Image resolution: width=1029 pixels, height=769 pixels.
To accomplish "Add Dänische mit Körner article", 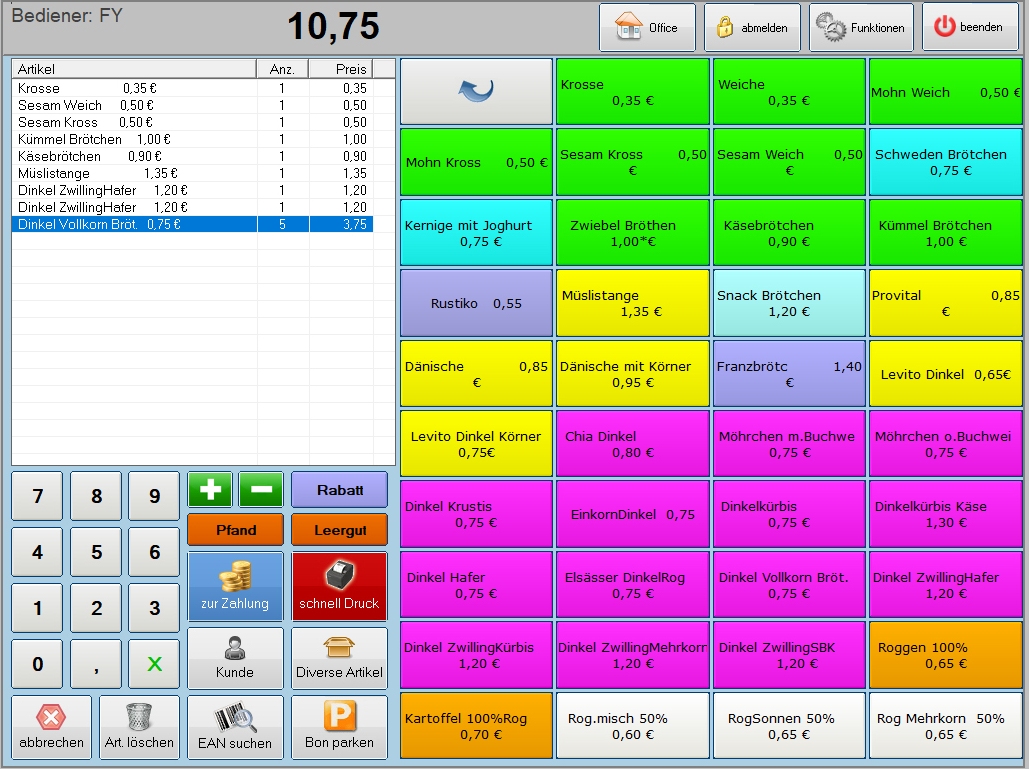I will pyautogui.click(x=633, y=373).
